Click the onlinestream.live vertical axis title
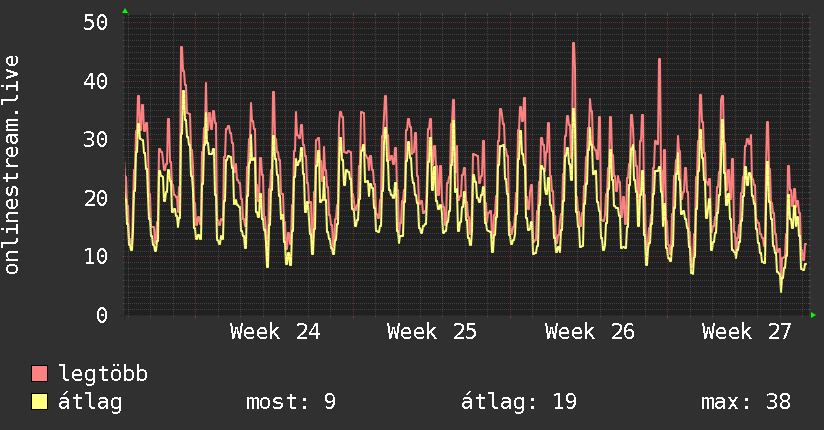The width and height of the screenshot is (824, 430). pos(11,165)
